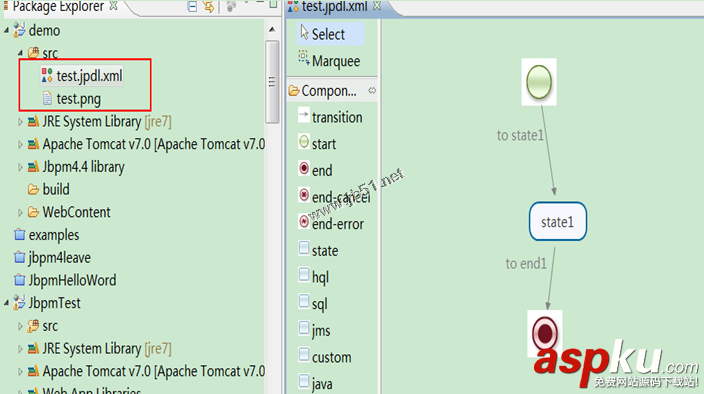
Task: Pick the java component
Action: coord(316,384)
